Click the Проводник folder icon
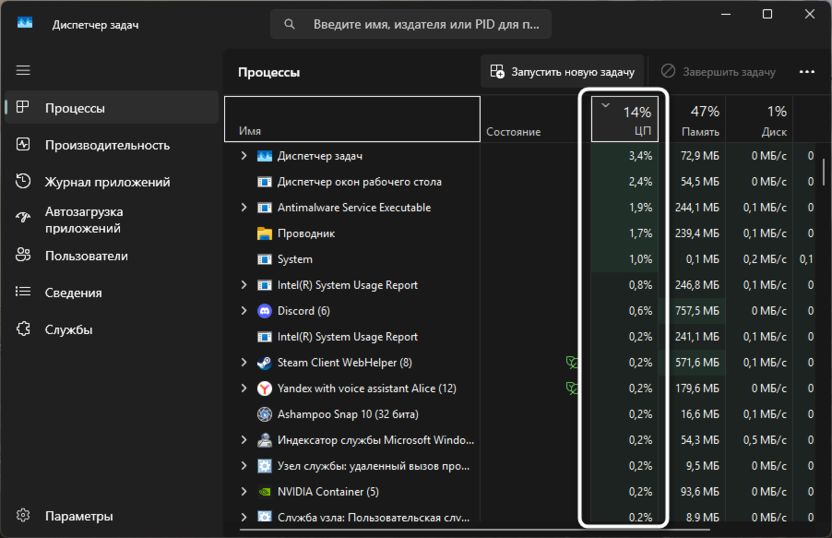This screenshot has width=832, height=538. pos(264,234)
